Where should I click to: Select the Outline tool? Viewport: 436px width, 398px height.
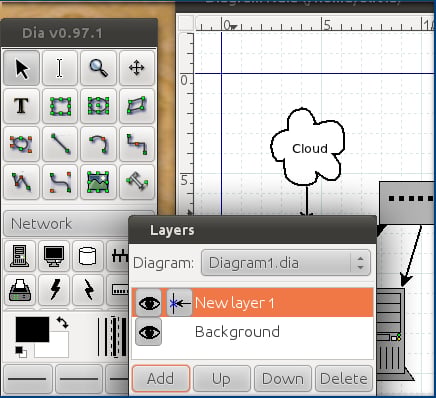[137, 182]
